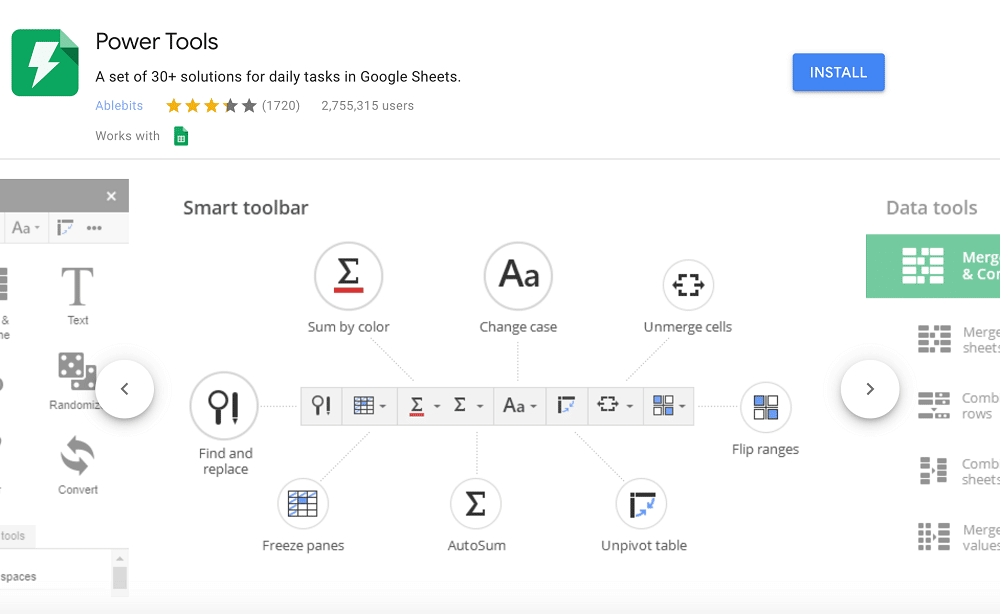Click the AutoSum sigma circle icon
Screen dimensions: 1000x614
click(476, 504)
